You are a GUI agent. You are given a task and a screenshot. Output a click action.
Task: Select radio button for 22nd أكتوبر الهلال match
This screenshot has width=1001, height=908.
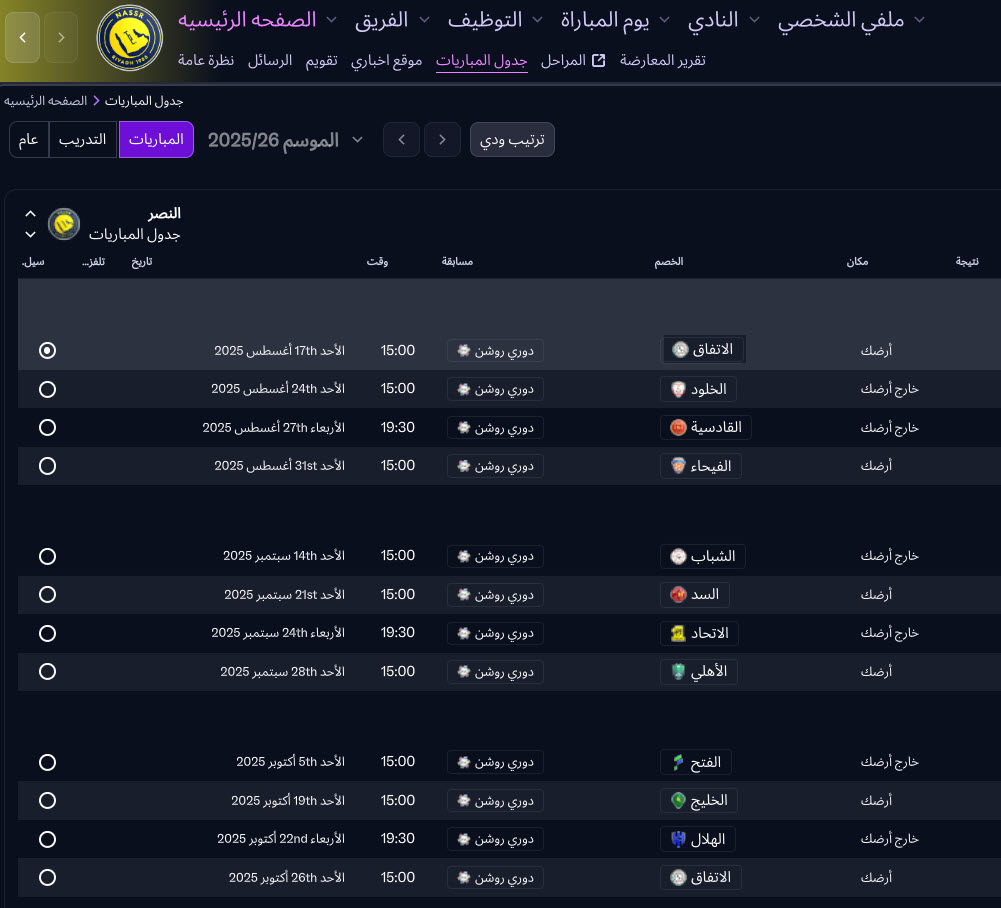tap(47, 839)
